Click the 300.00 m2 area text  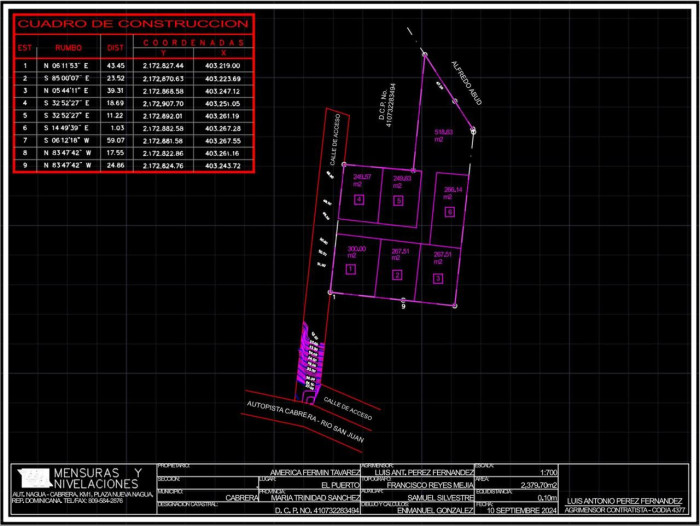click(x=356, y=250)
